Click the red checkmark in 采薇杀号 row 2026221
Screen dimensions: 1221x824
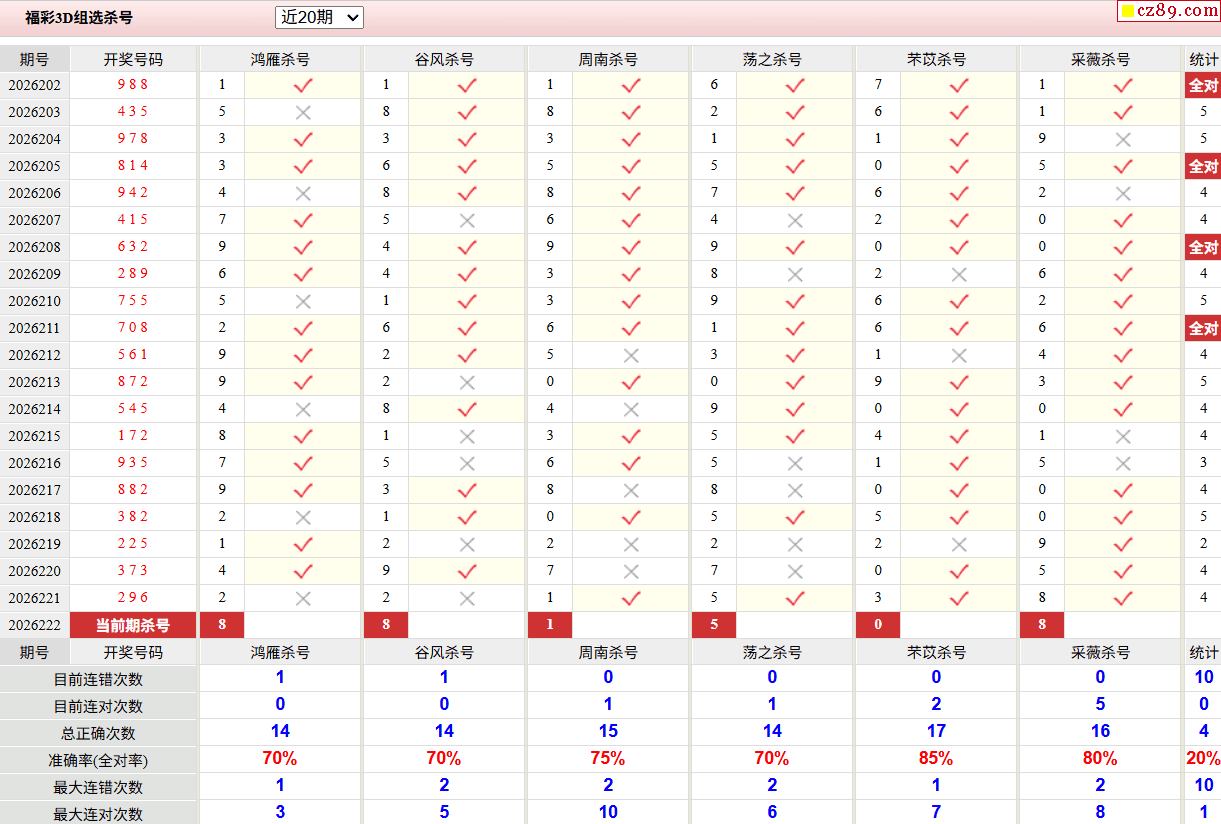(1123, 599)
